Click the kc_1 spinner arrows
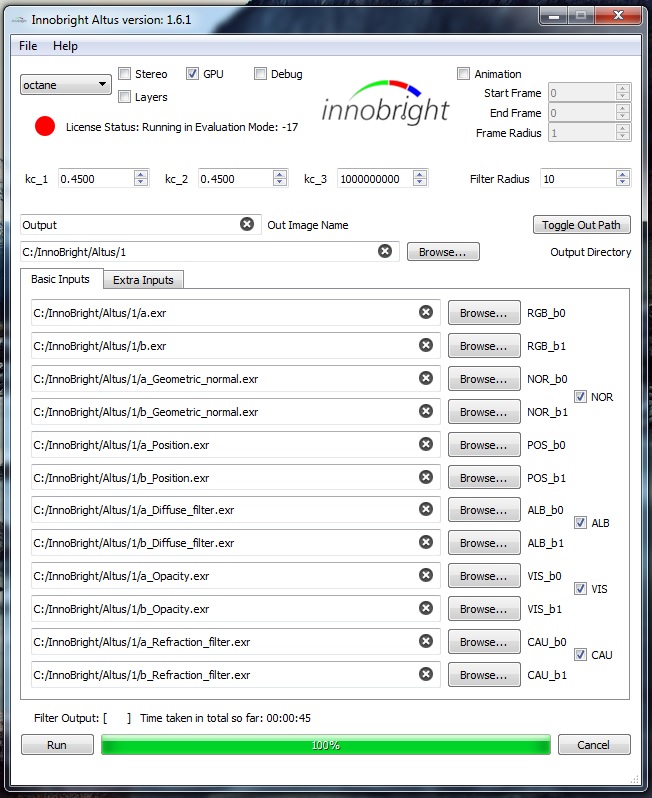This screenshot has height=798, width=652. [x=141, y=178]
